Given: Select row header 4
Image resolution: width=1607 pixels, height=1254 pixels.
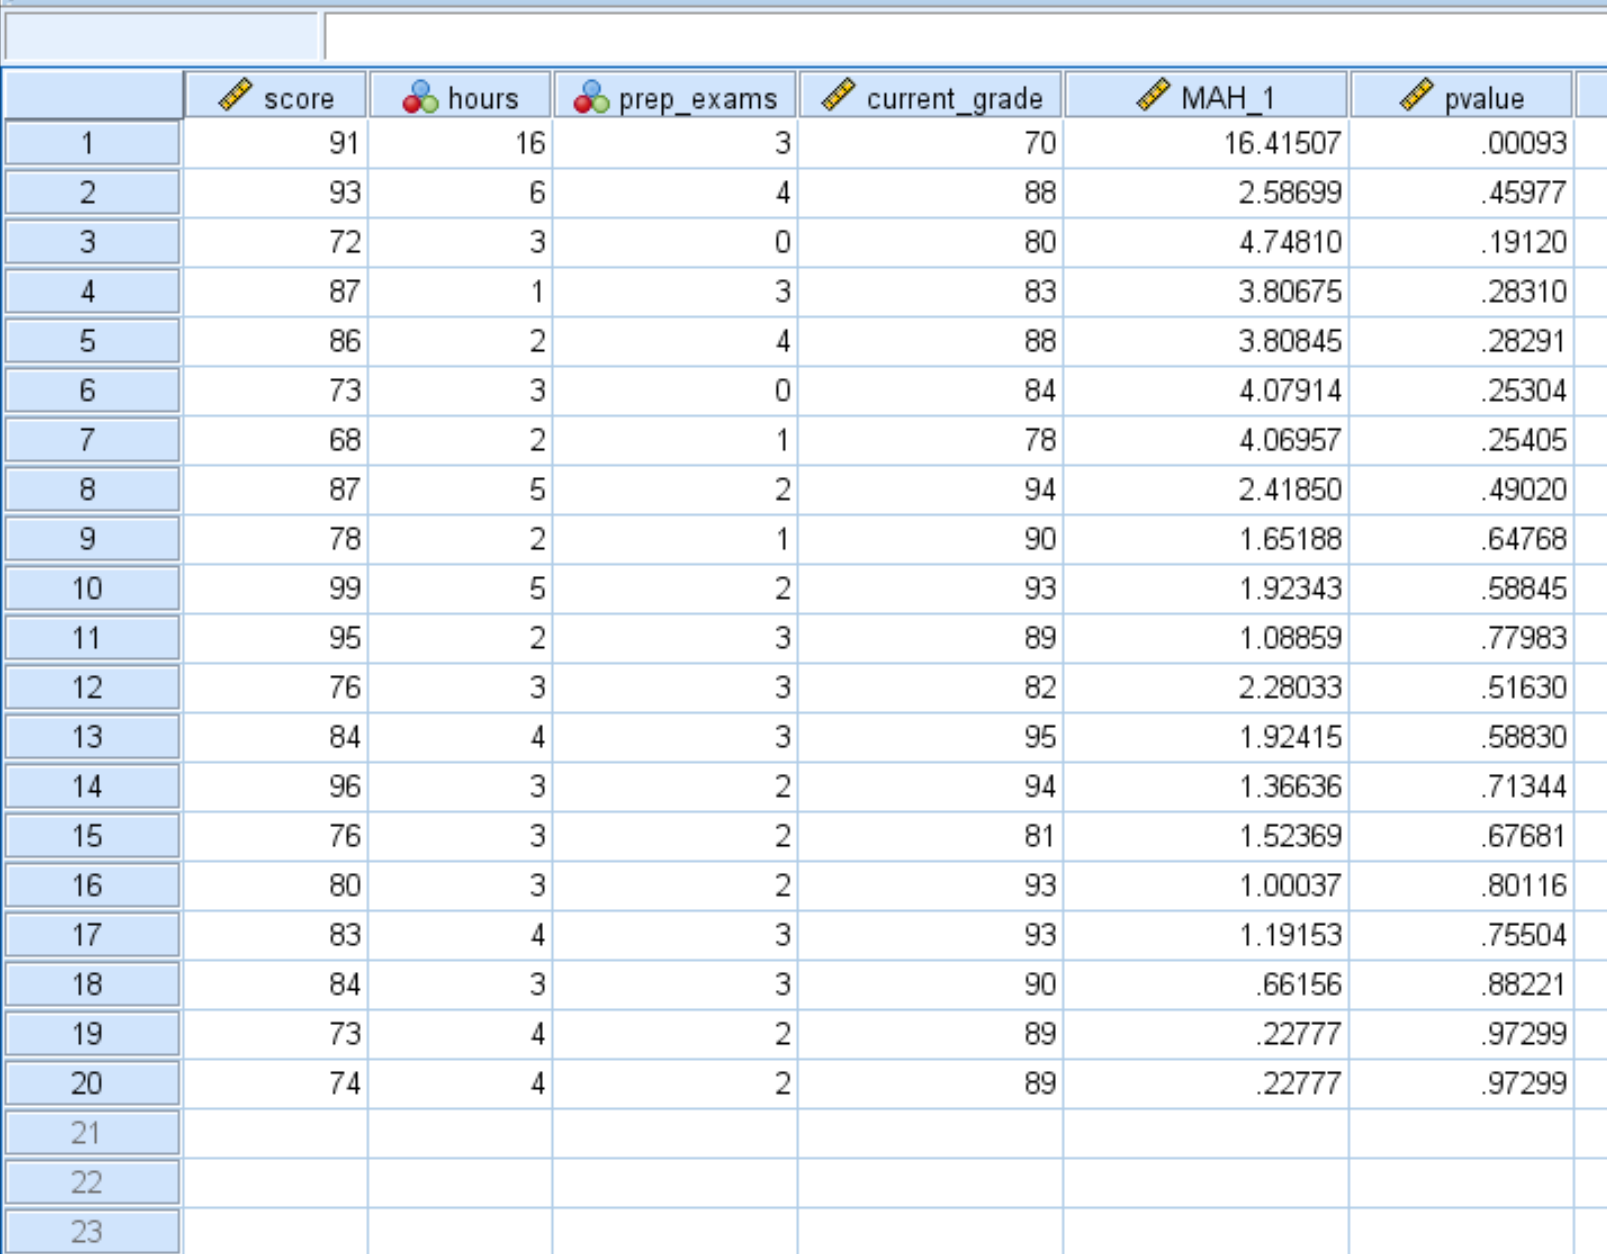Looking at the screenshot, I should click(92, 291).
